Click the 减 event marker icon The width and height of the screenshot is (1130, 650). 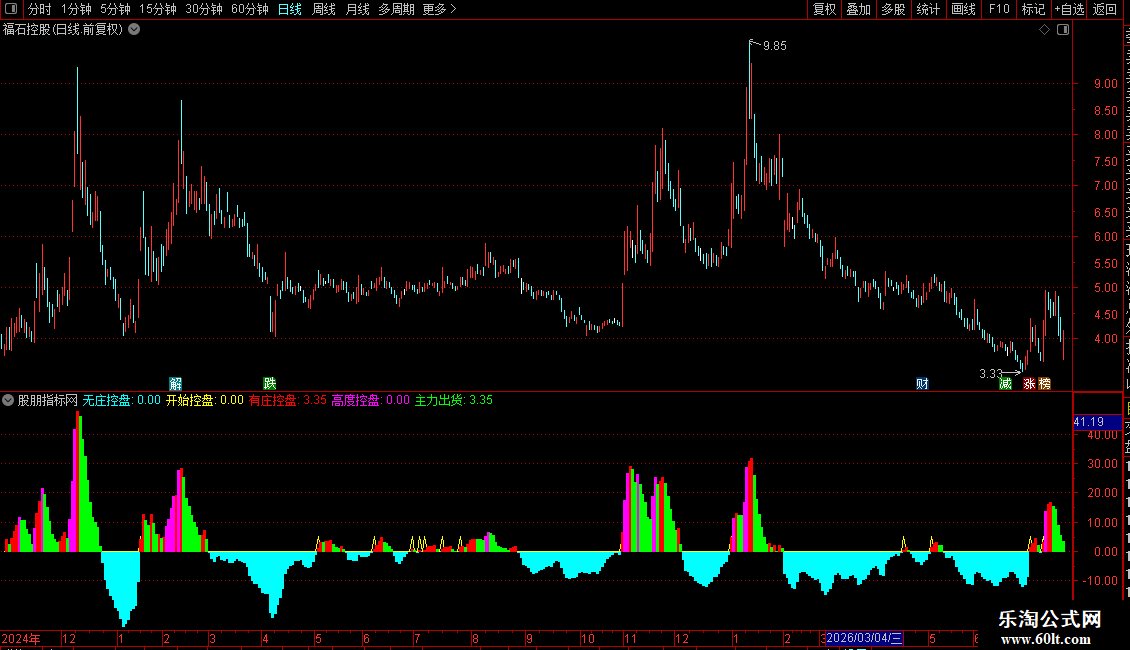pyautogui.click(x=1005, y=383)
